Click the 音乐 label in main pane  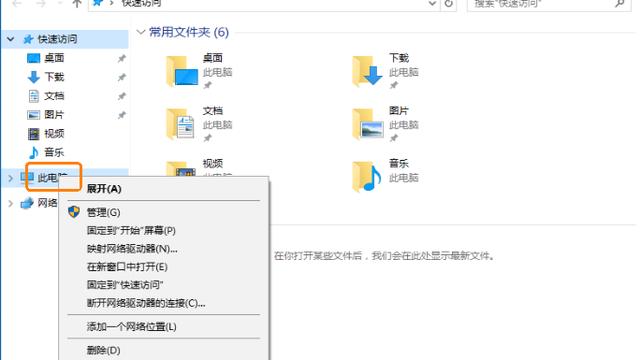(399, 163)
